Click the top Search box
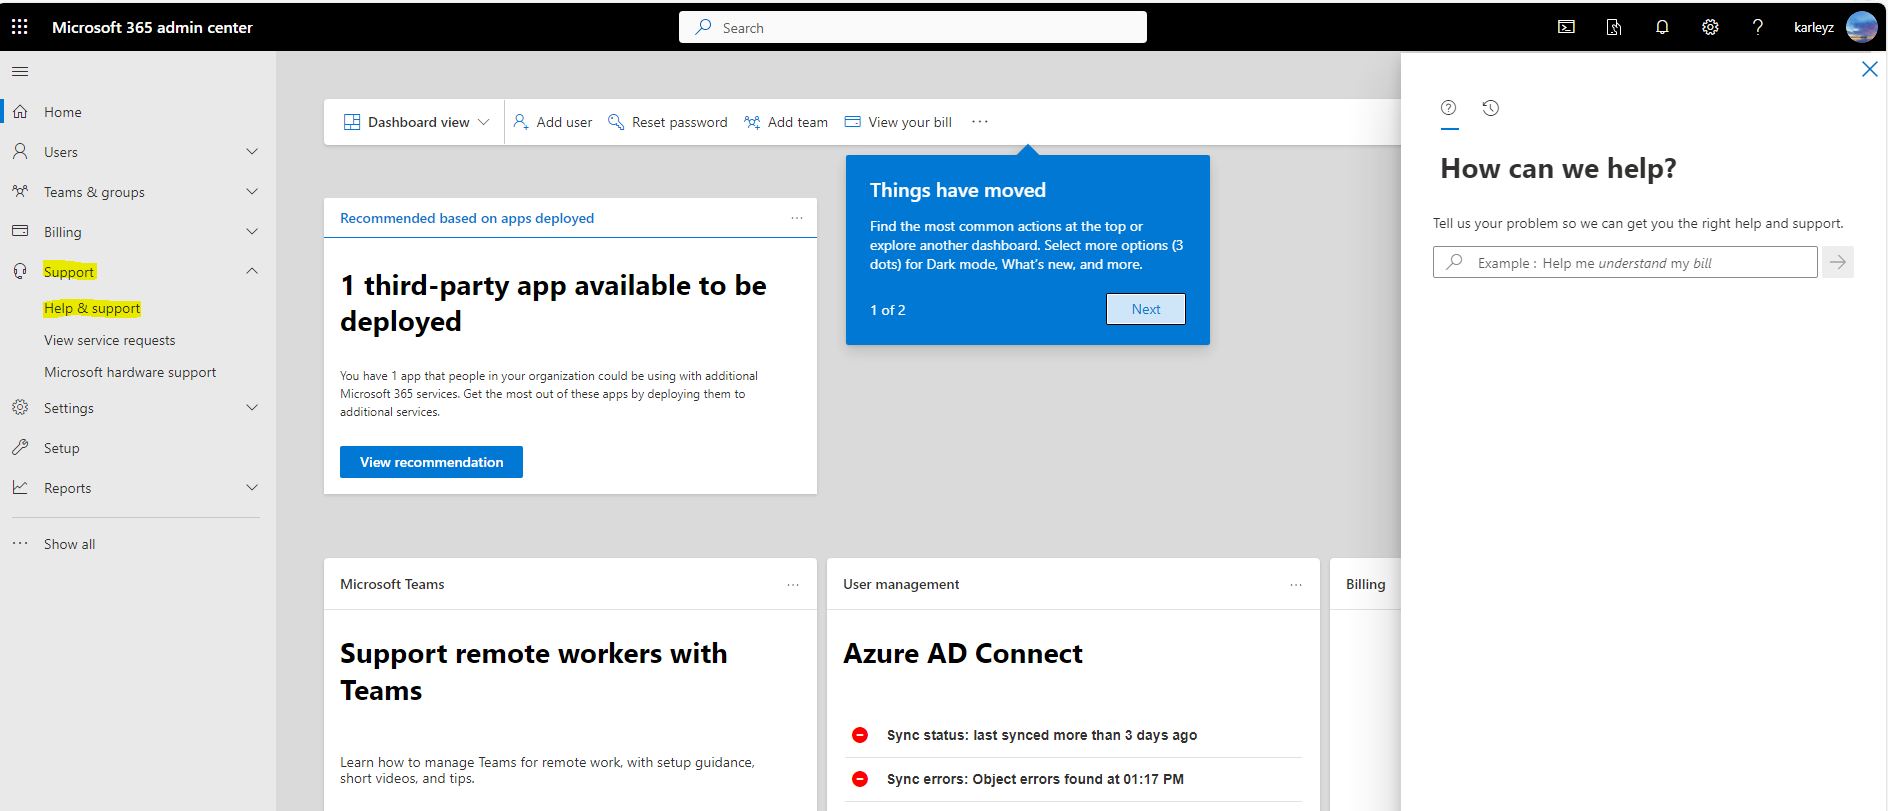This screenshot has width=1888, height=811. point(913,27)
